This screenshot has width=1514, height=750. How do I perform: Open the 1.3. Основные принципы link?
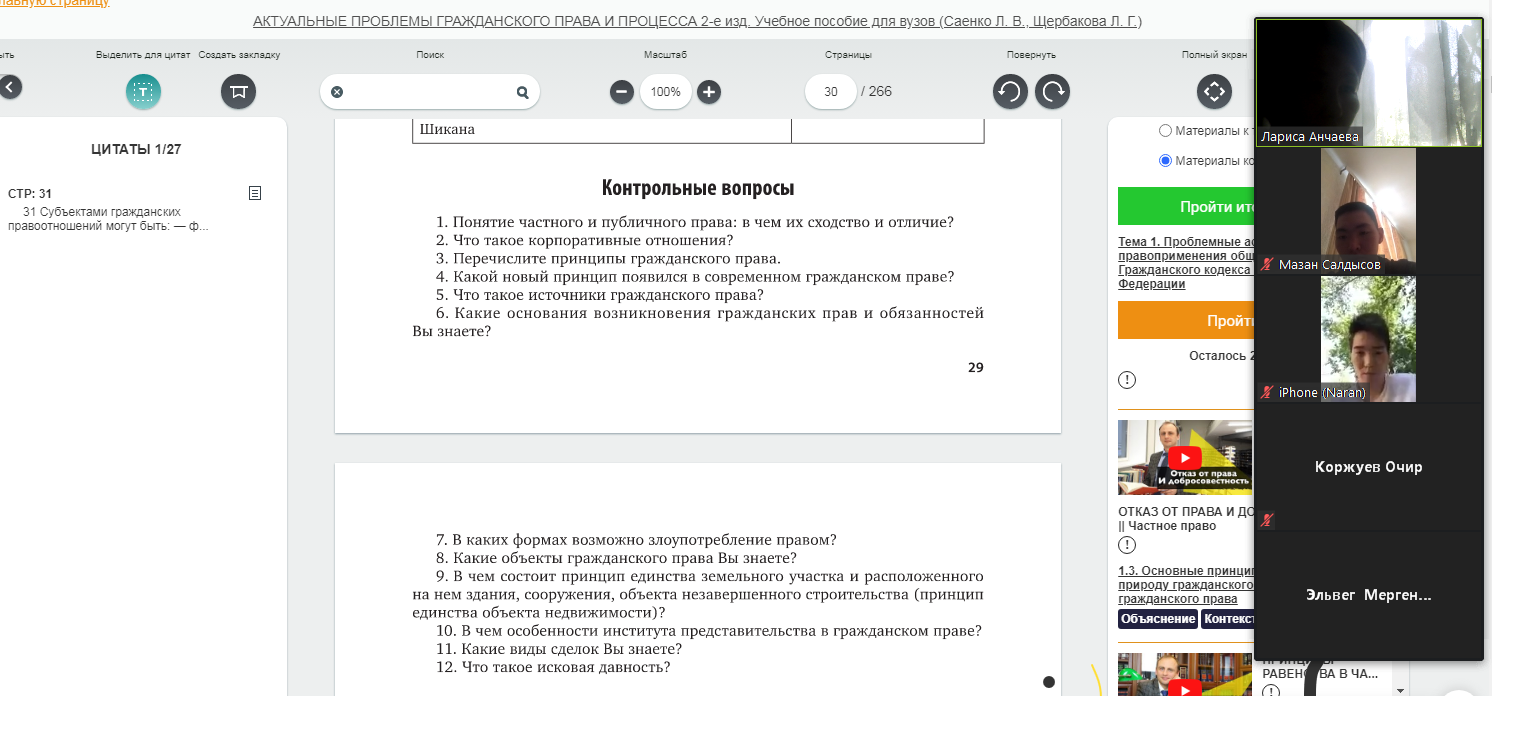(1186, 585)
